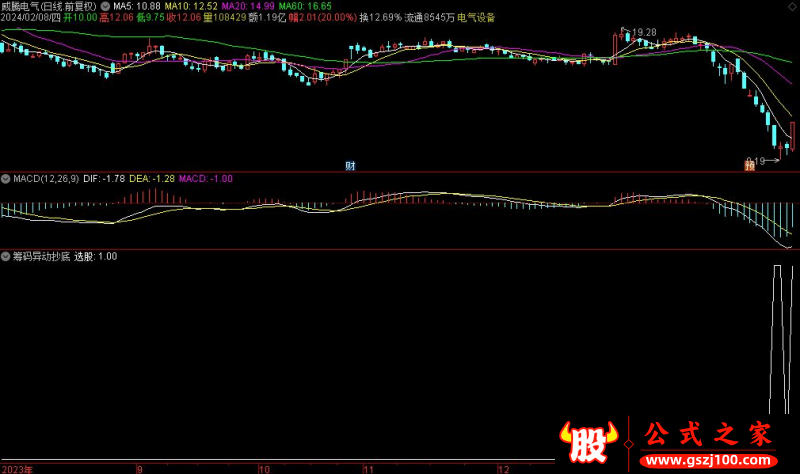Click the 2023年 label on time axis
Image resolution: width=800 pixels, height=474 pixels.
point(20,468)
